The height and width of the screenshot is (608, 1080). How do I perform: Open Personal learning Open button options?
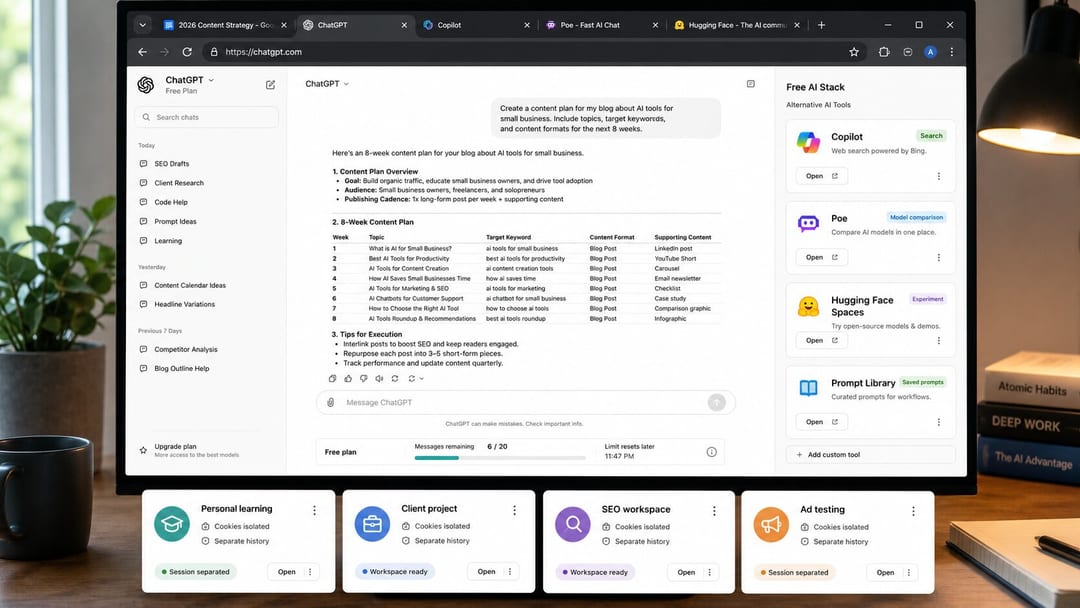(x=310, y=572)
